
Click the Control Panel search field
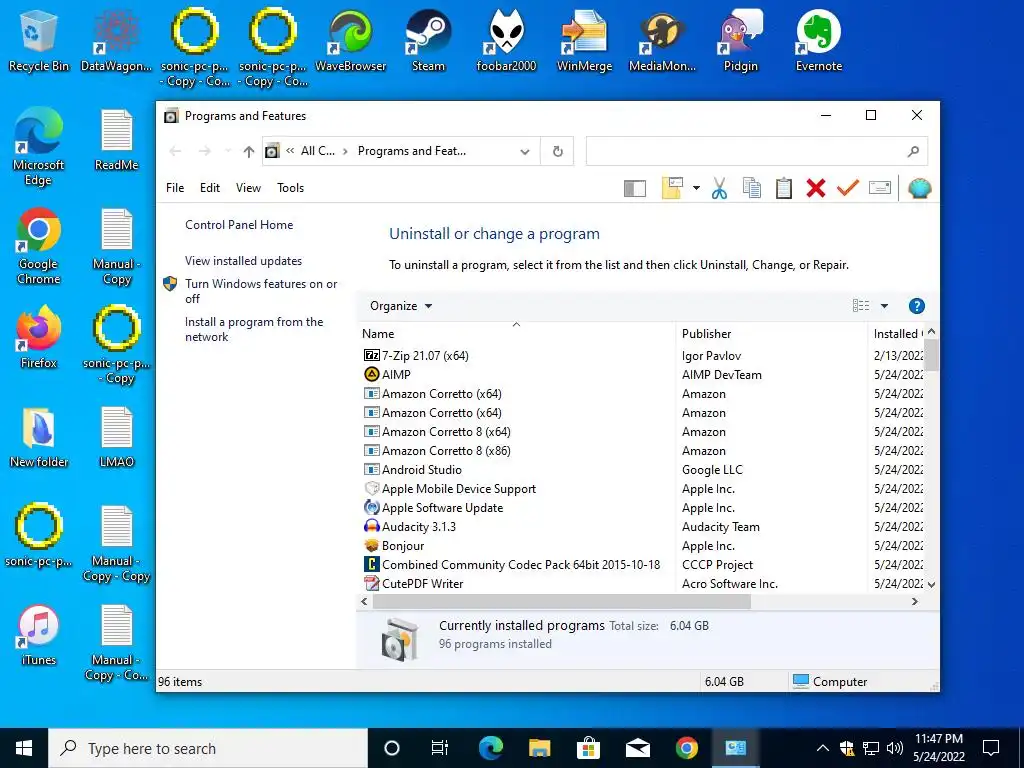pyautogui.click(x=756, y=152)
